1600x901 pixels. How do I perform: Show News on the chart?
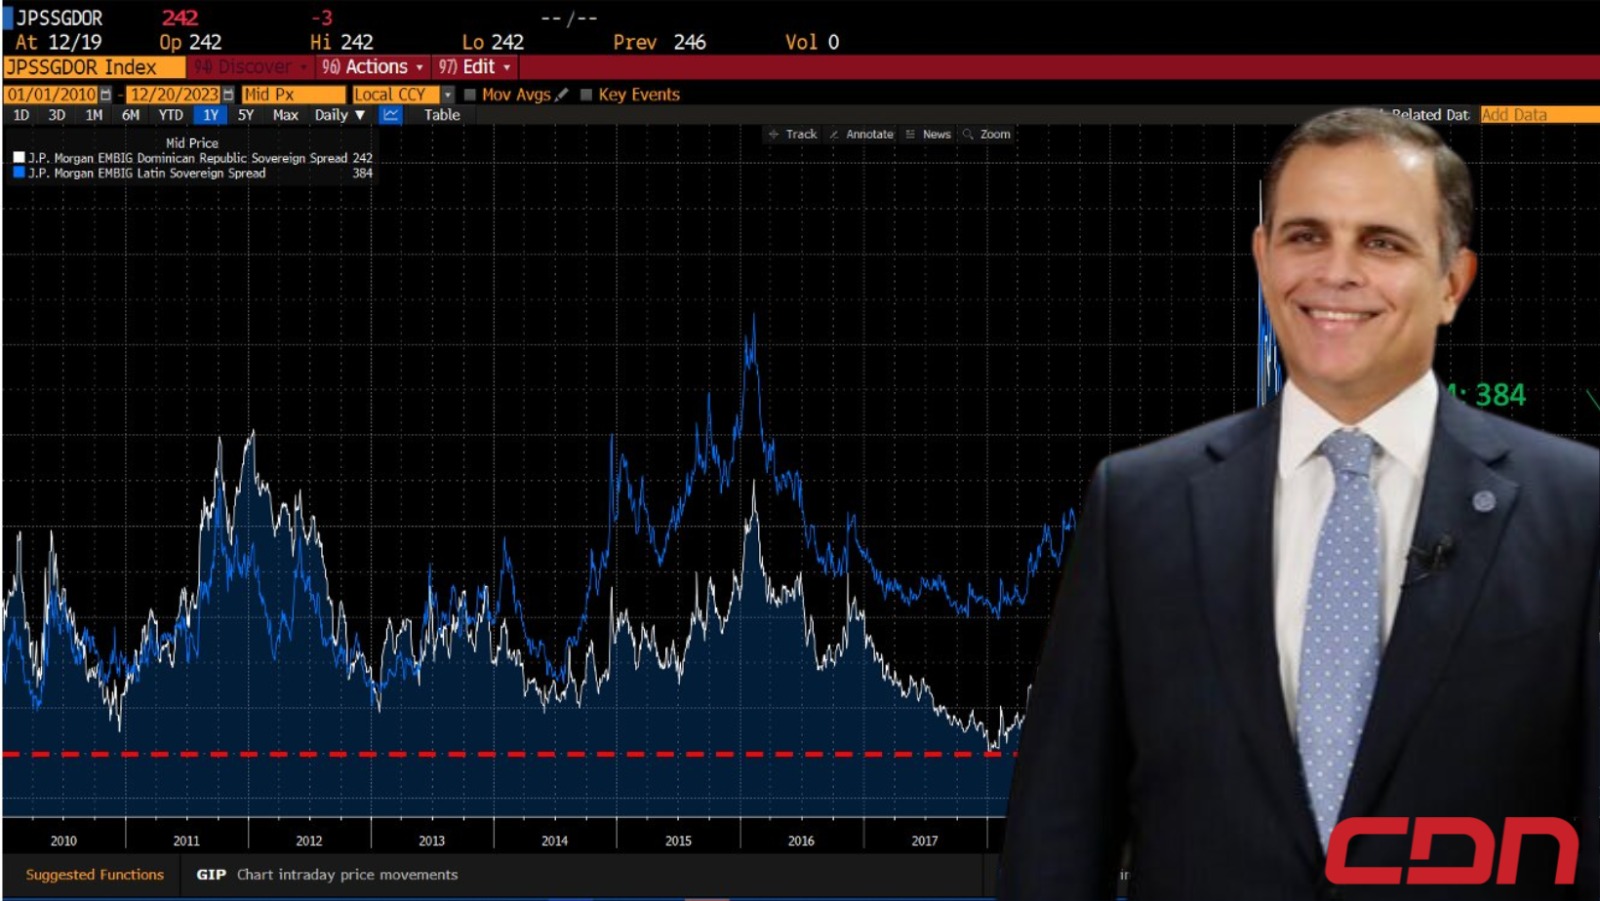[928, 134]
